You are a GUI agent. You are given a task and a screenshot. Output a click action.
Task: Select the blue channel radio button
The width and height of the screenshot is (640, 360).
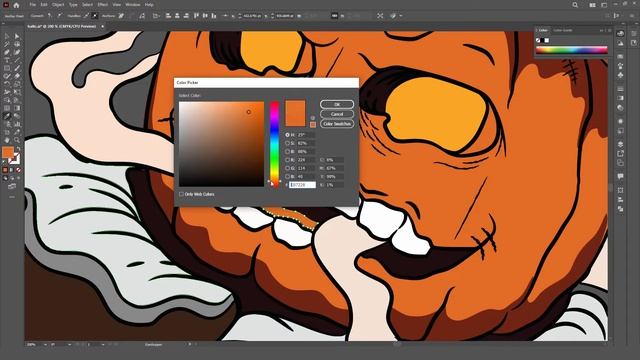pos(287,176)
